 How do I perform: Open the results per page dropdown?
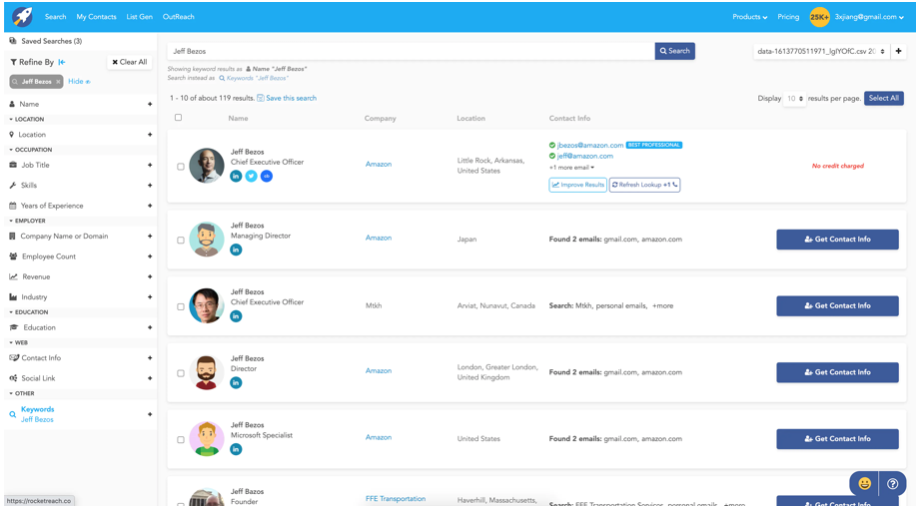click(x=794, y=99)
